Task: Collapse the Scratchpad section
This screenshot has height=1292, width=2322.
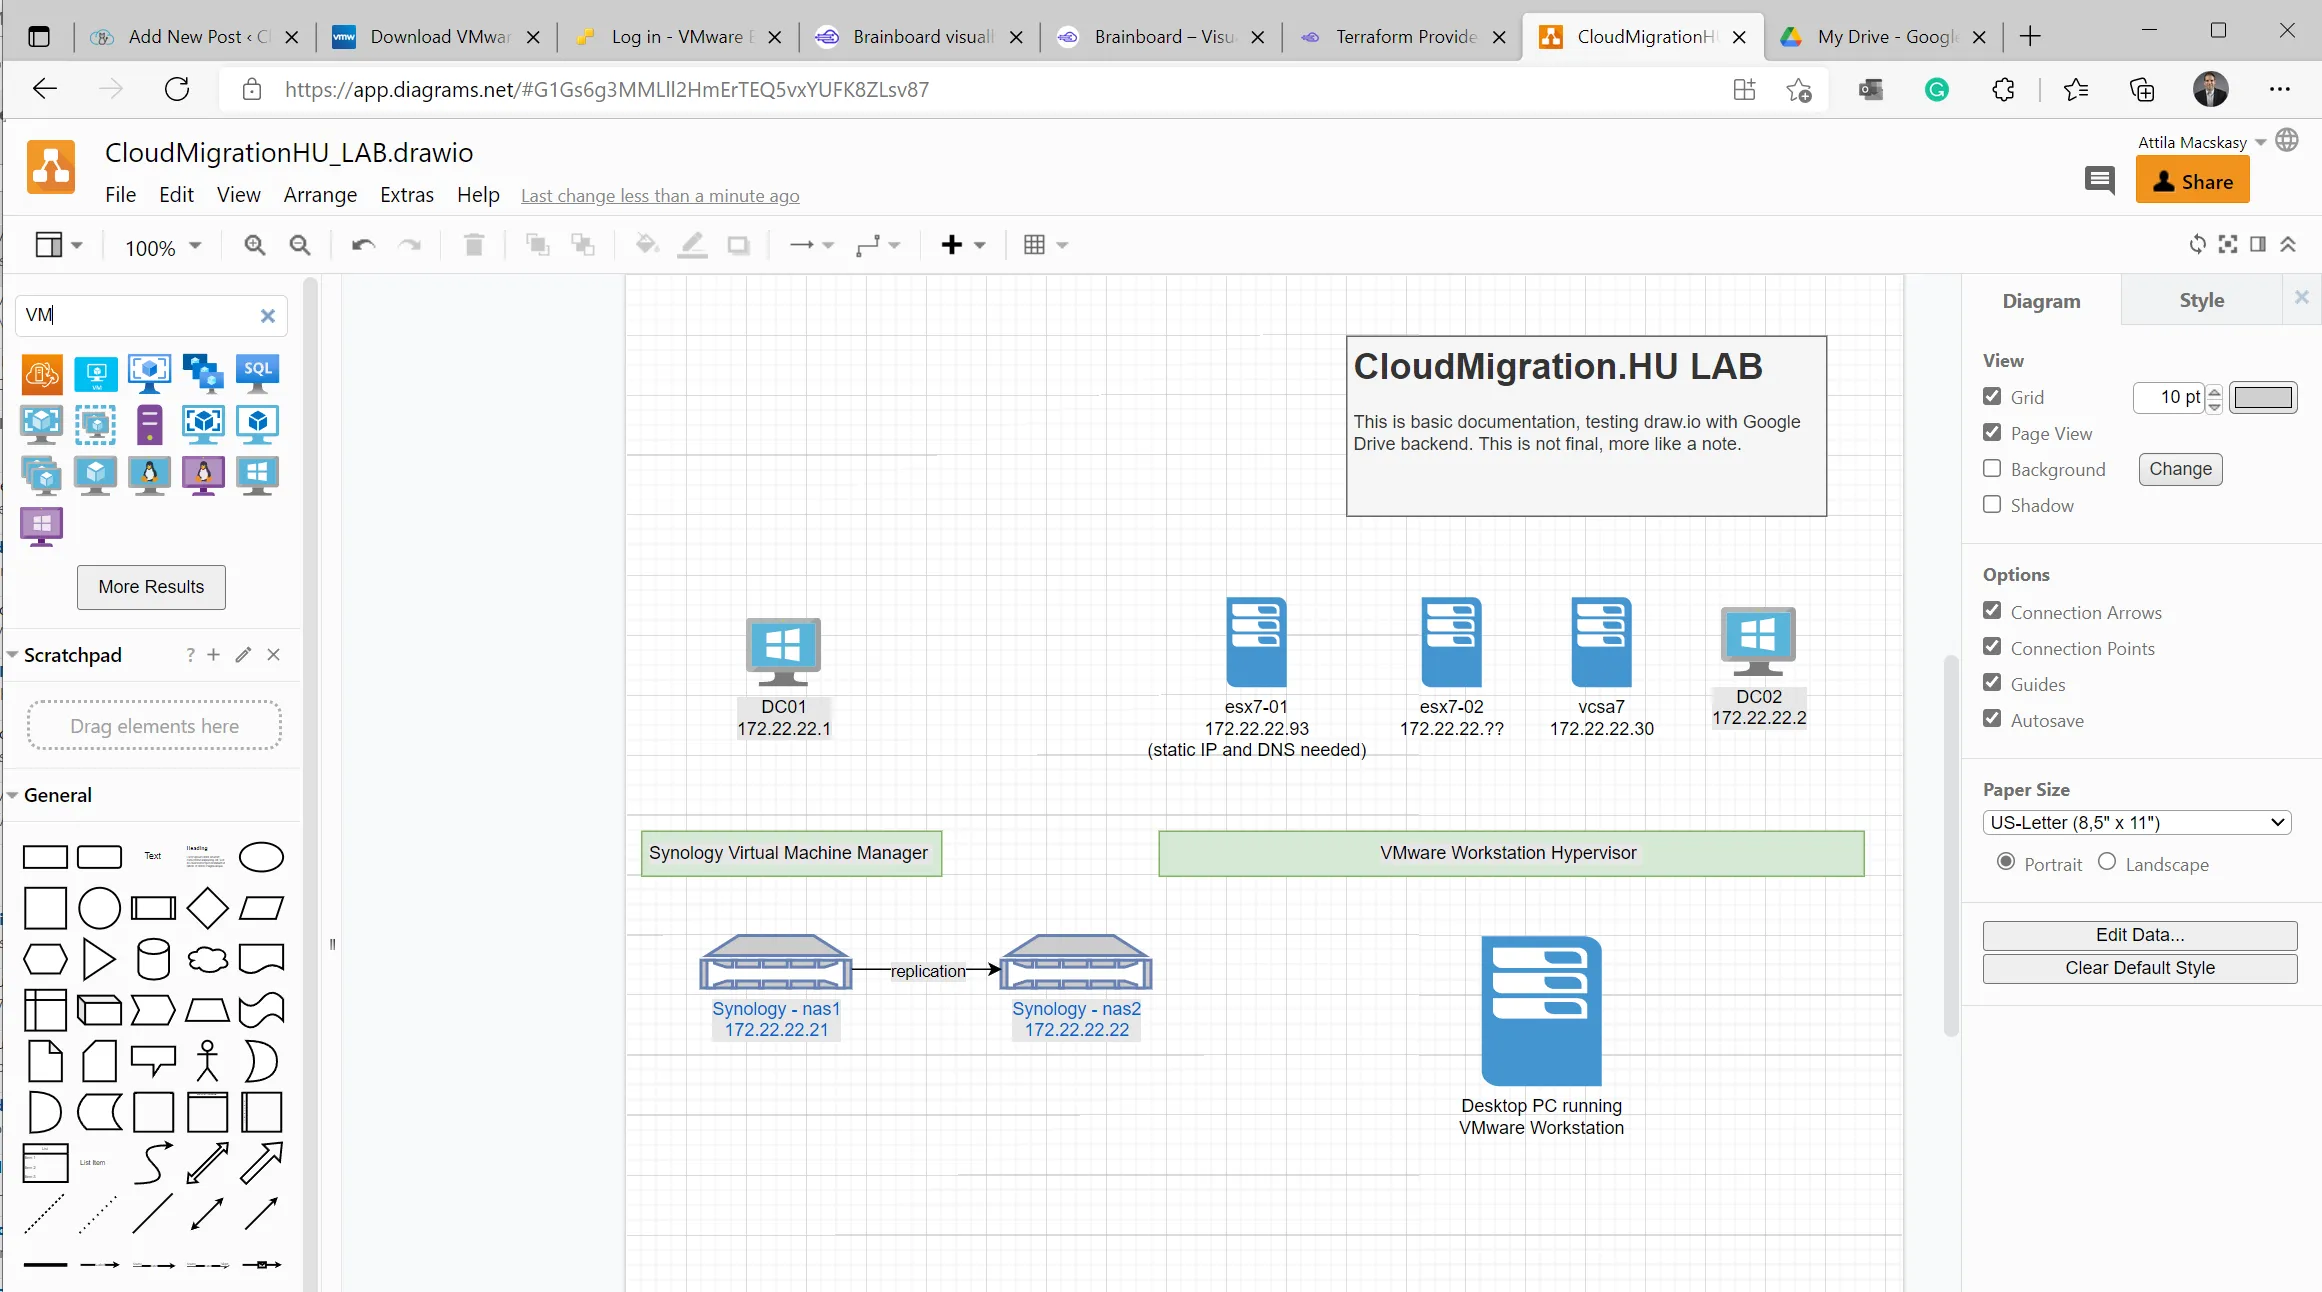Action: click(13, 655)
